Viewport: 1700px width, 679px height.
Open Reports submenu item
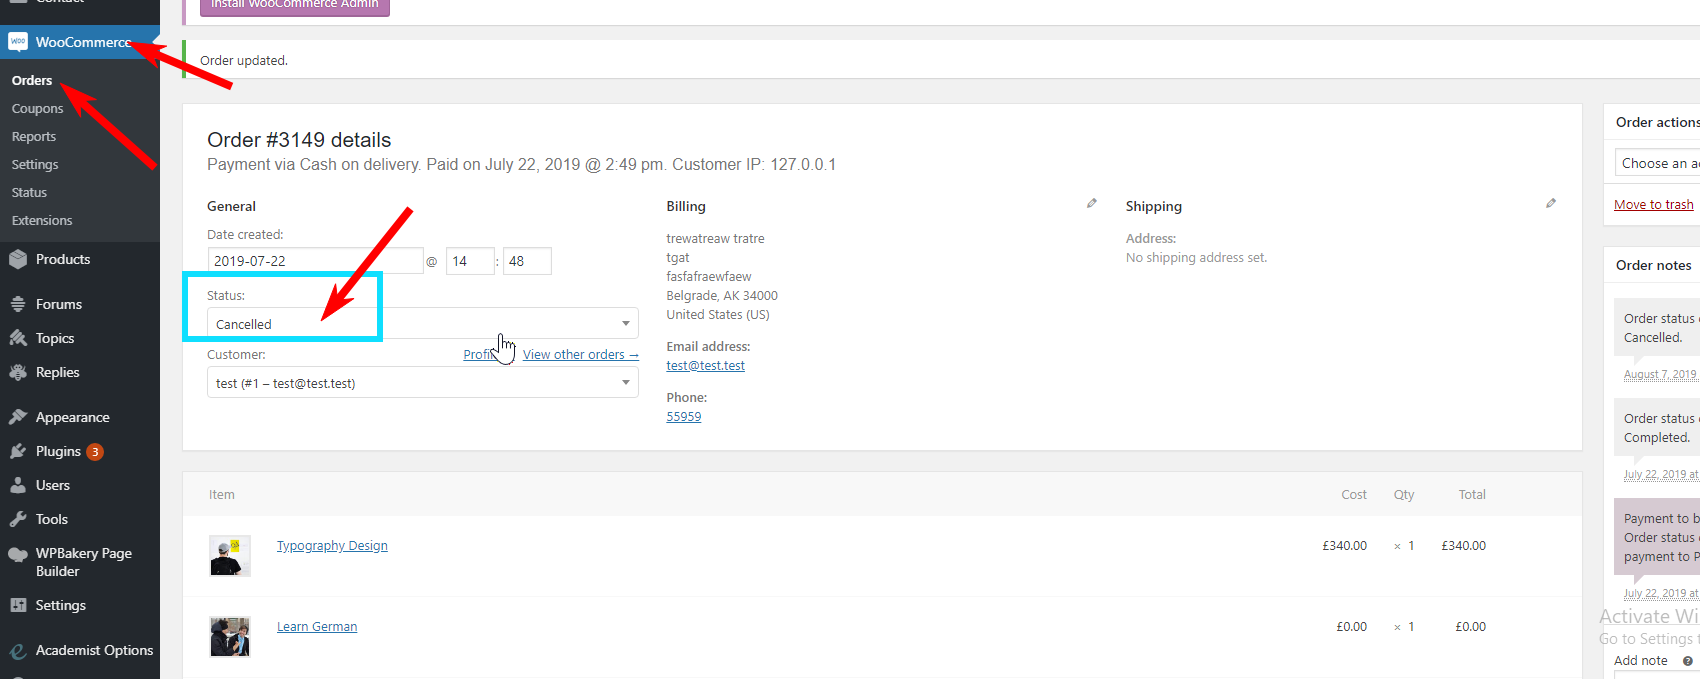coord(34,136)
